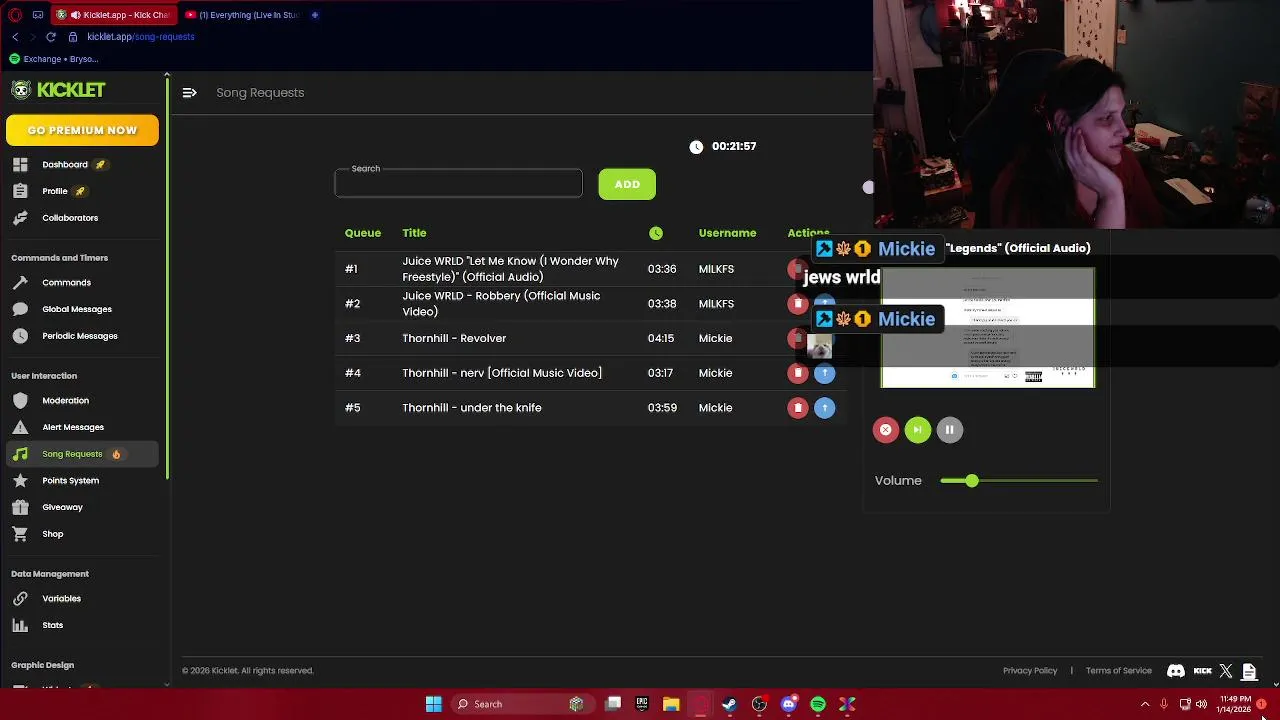Click the Title column header
The width and height of the screenshot is (1280, 720).
point(414,233)
